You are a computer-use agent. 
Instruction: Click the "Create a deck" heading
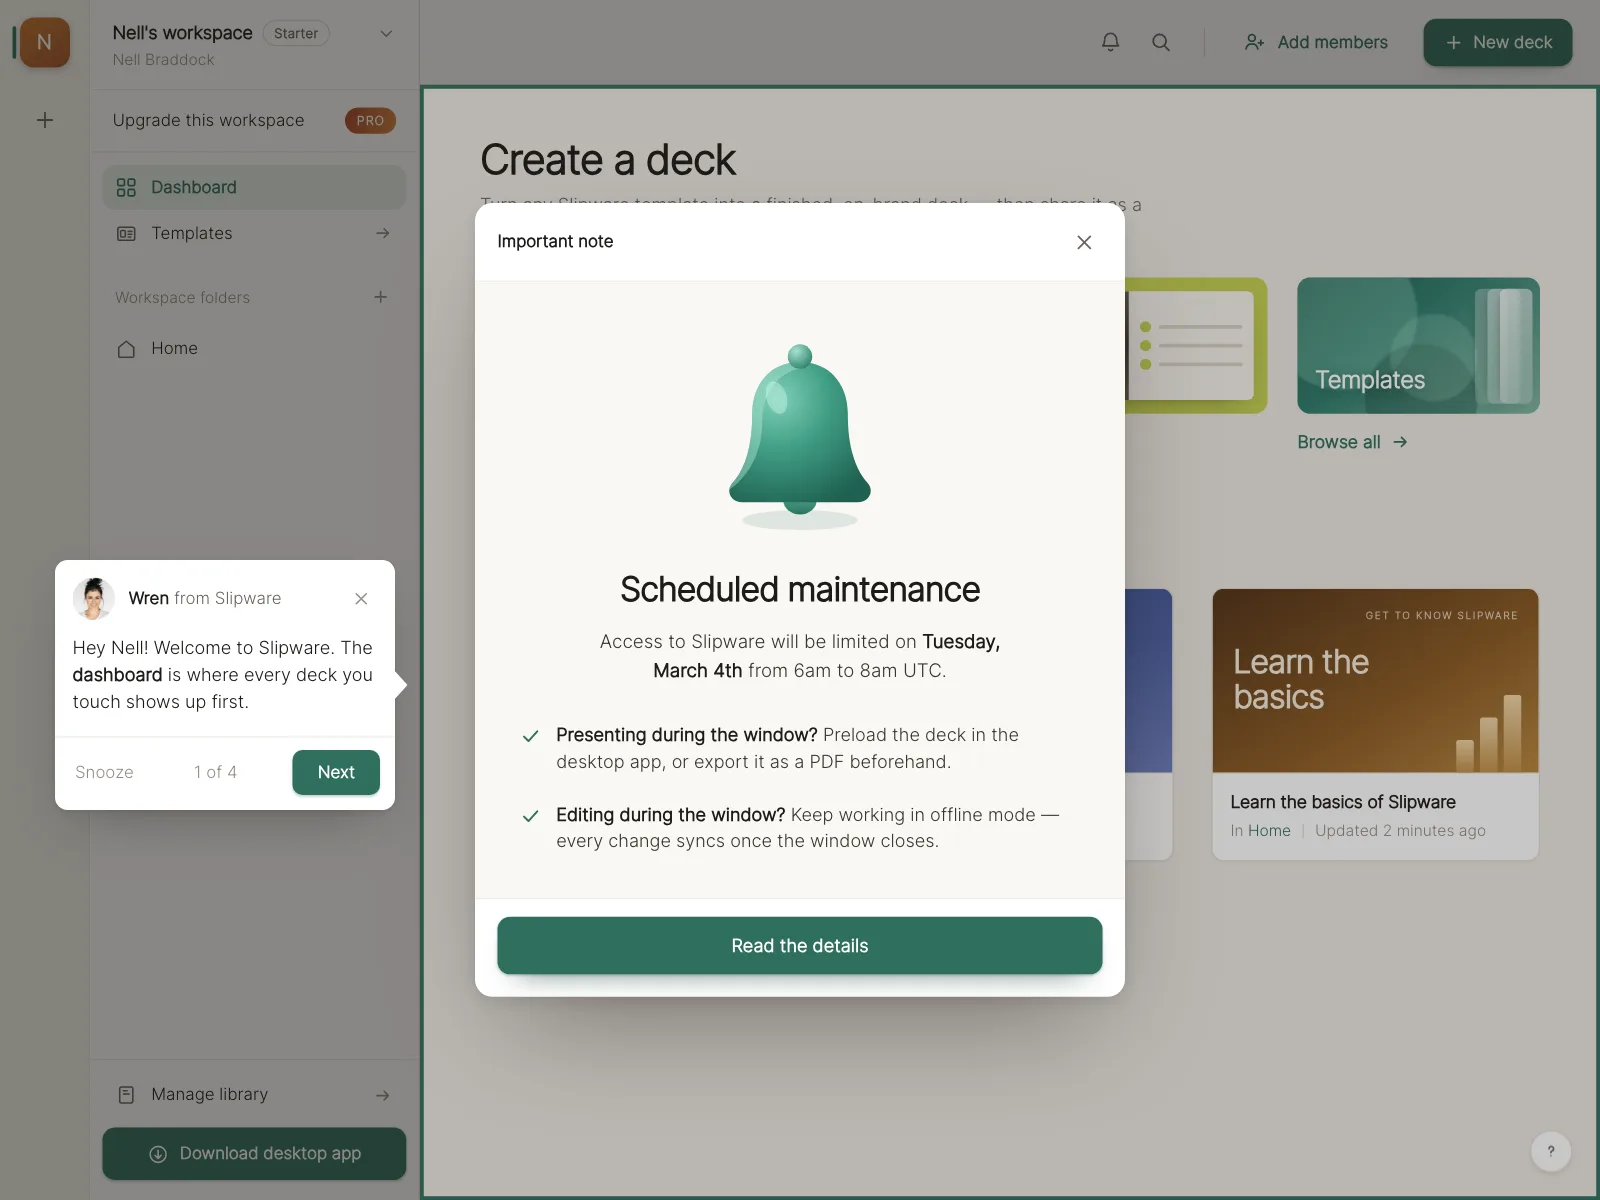(608, 160)
